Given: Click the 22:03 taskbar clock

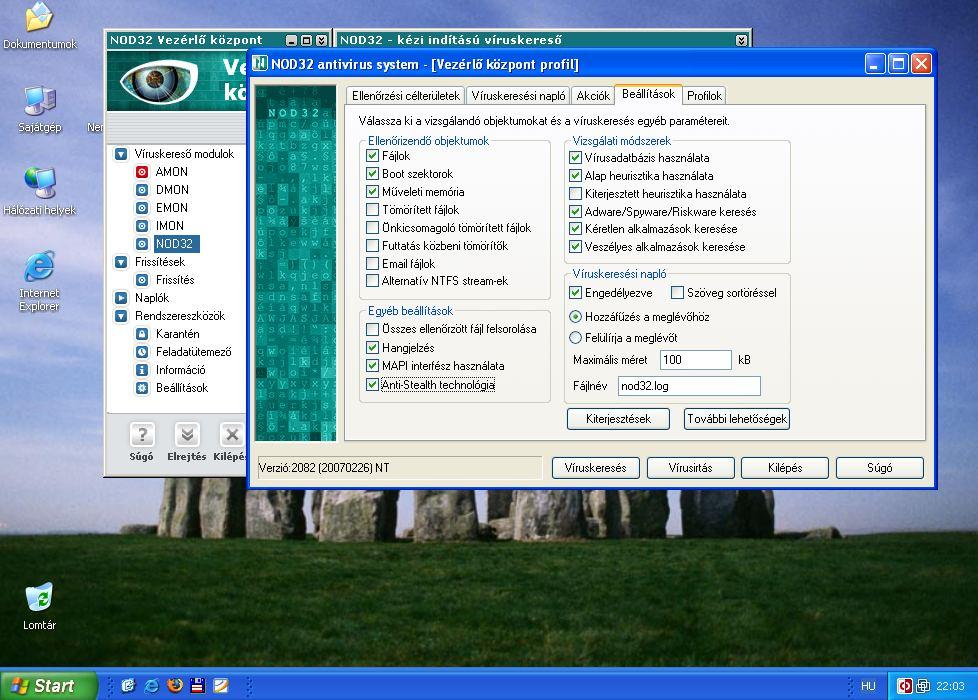Looking at the screenshot, I should pos(950,686).
